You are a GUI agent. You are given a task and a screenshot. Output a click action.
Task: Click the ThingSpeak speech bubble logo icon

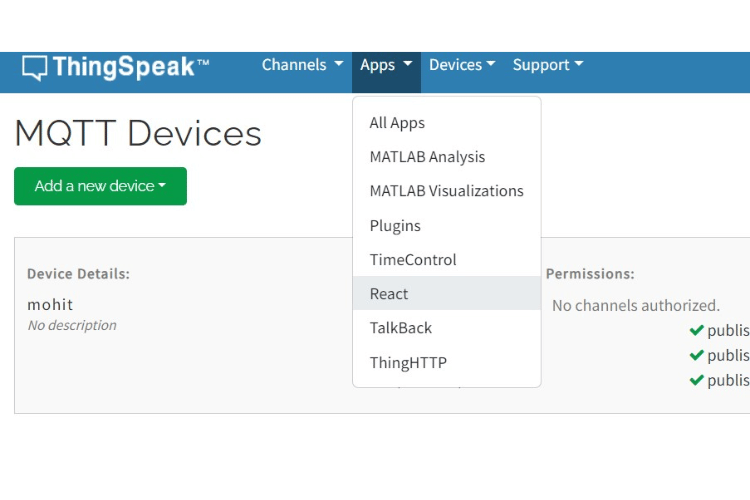[34, 67]
